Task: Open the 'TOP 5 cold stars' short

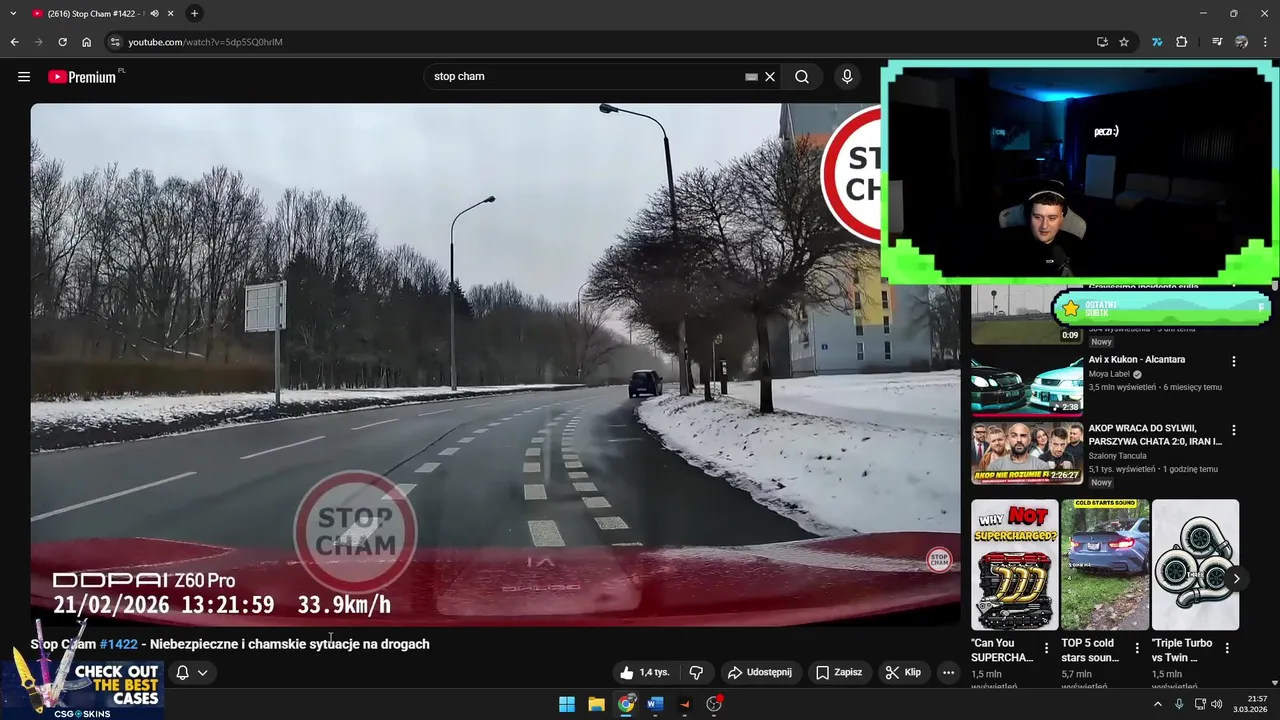Action: pos(1104,565)
